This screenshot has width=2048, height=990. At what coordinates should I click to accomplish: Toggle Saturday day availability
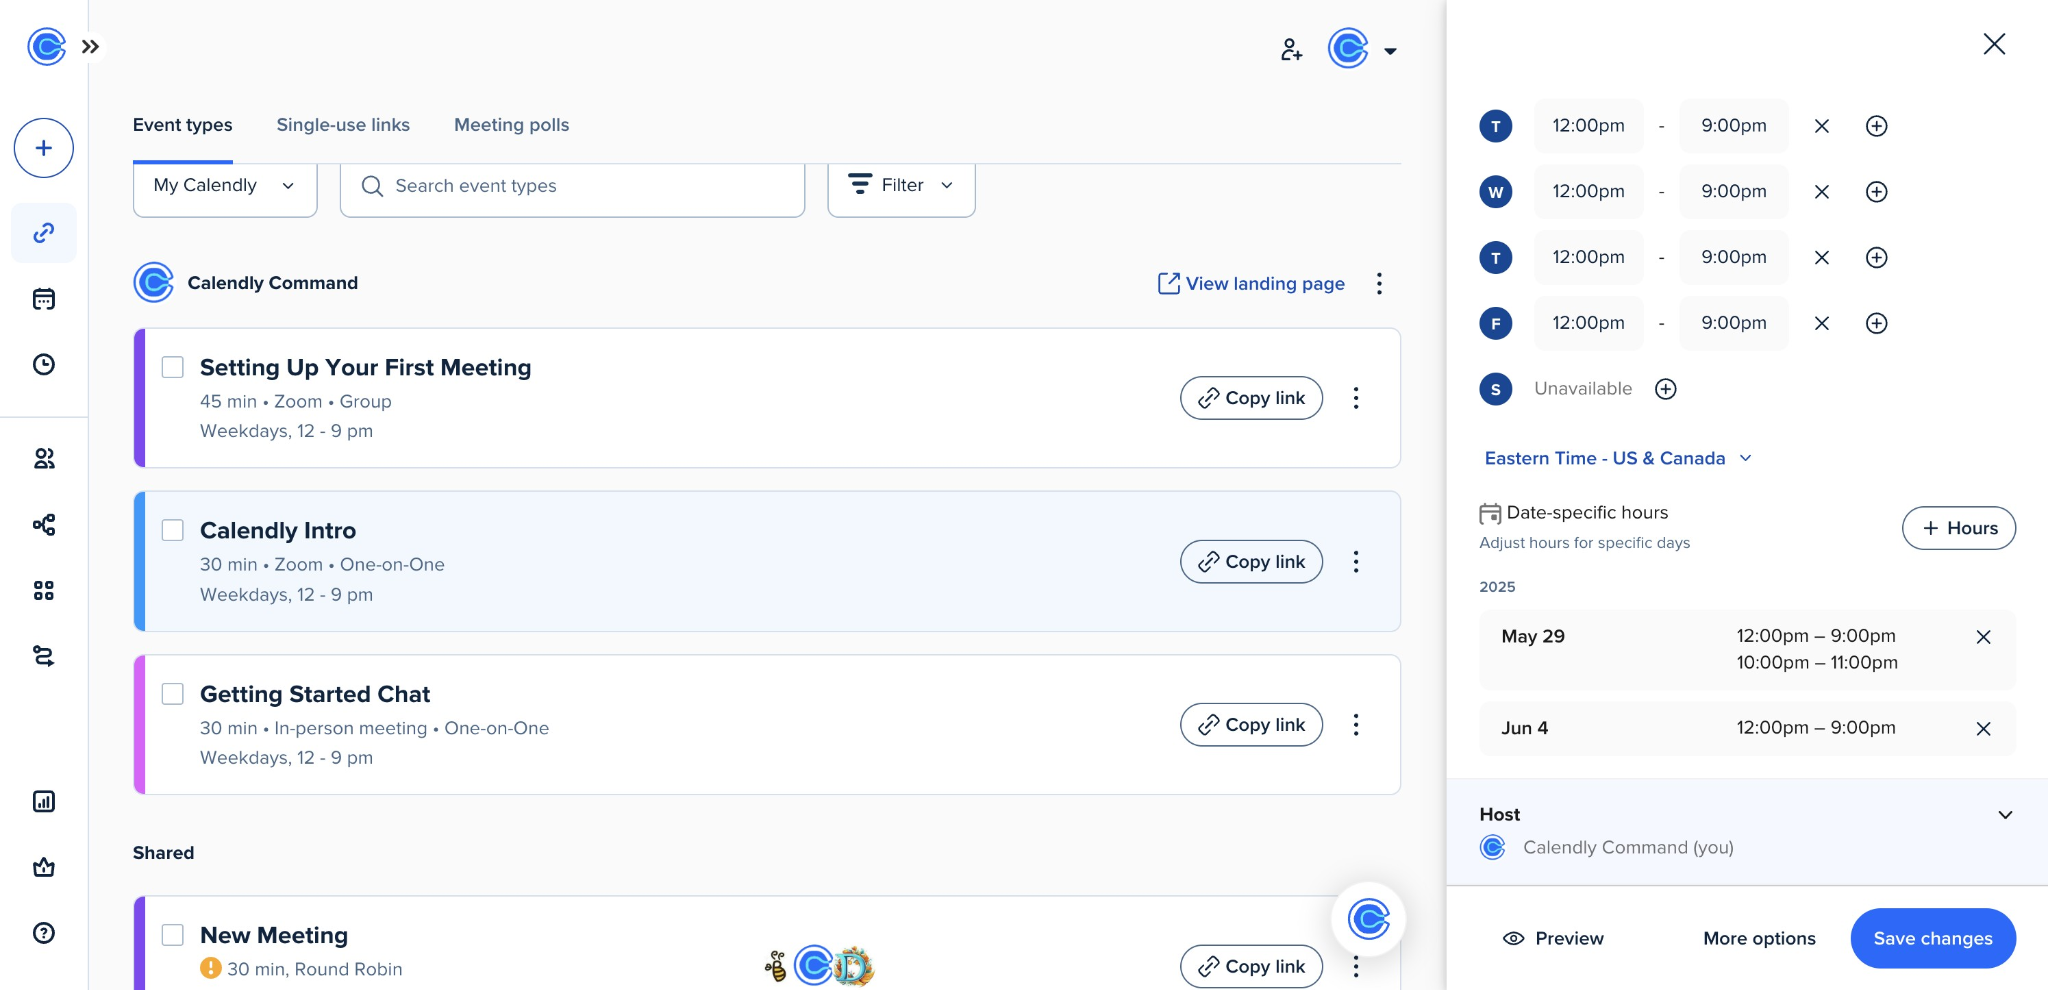1496,389
